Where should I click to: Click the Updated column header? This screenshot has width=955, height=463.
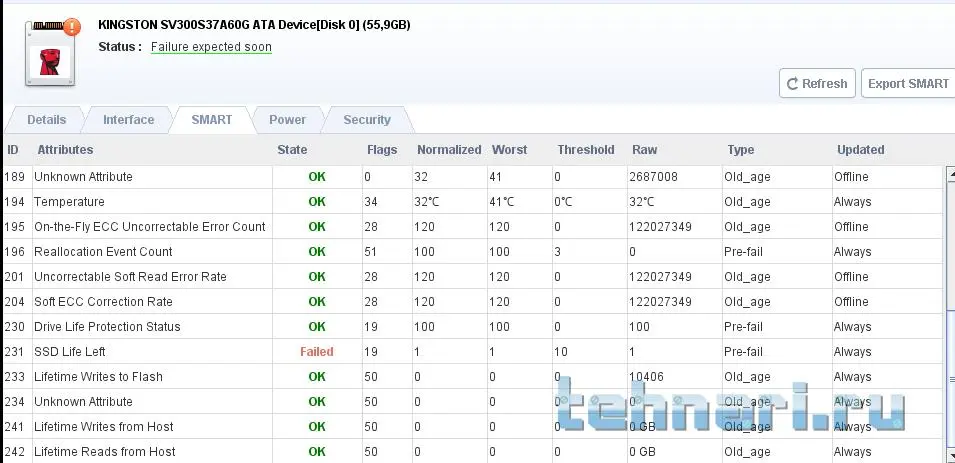(861, 150)
